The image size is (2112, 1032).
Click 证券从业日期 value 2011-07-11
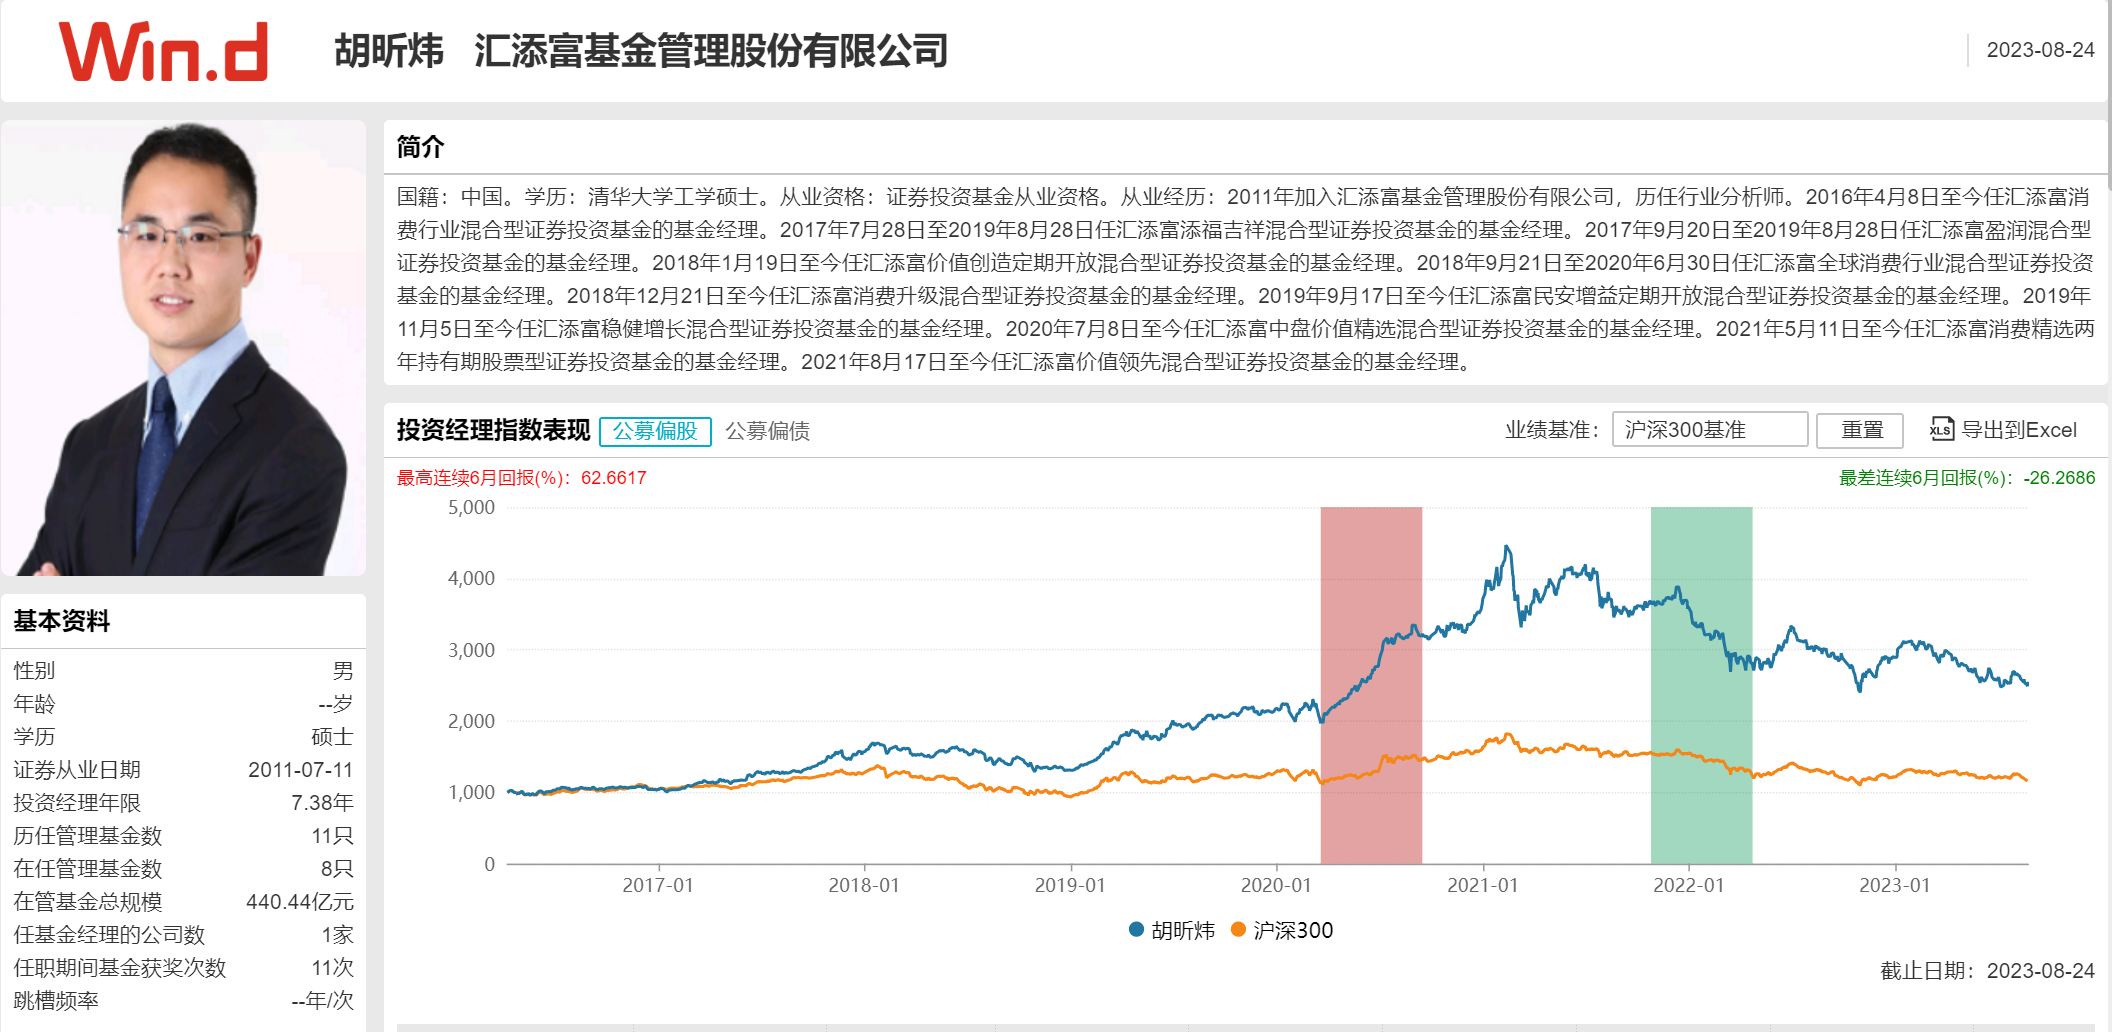pyautogui.click(x=301, y=770)
